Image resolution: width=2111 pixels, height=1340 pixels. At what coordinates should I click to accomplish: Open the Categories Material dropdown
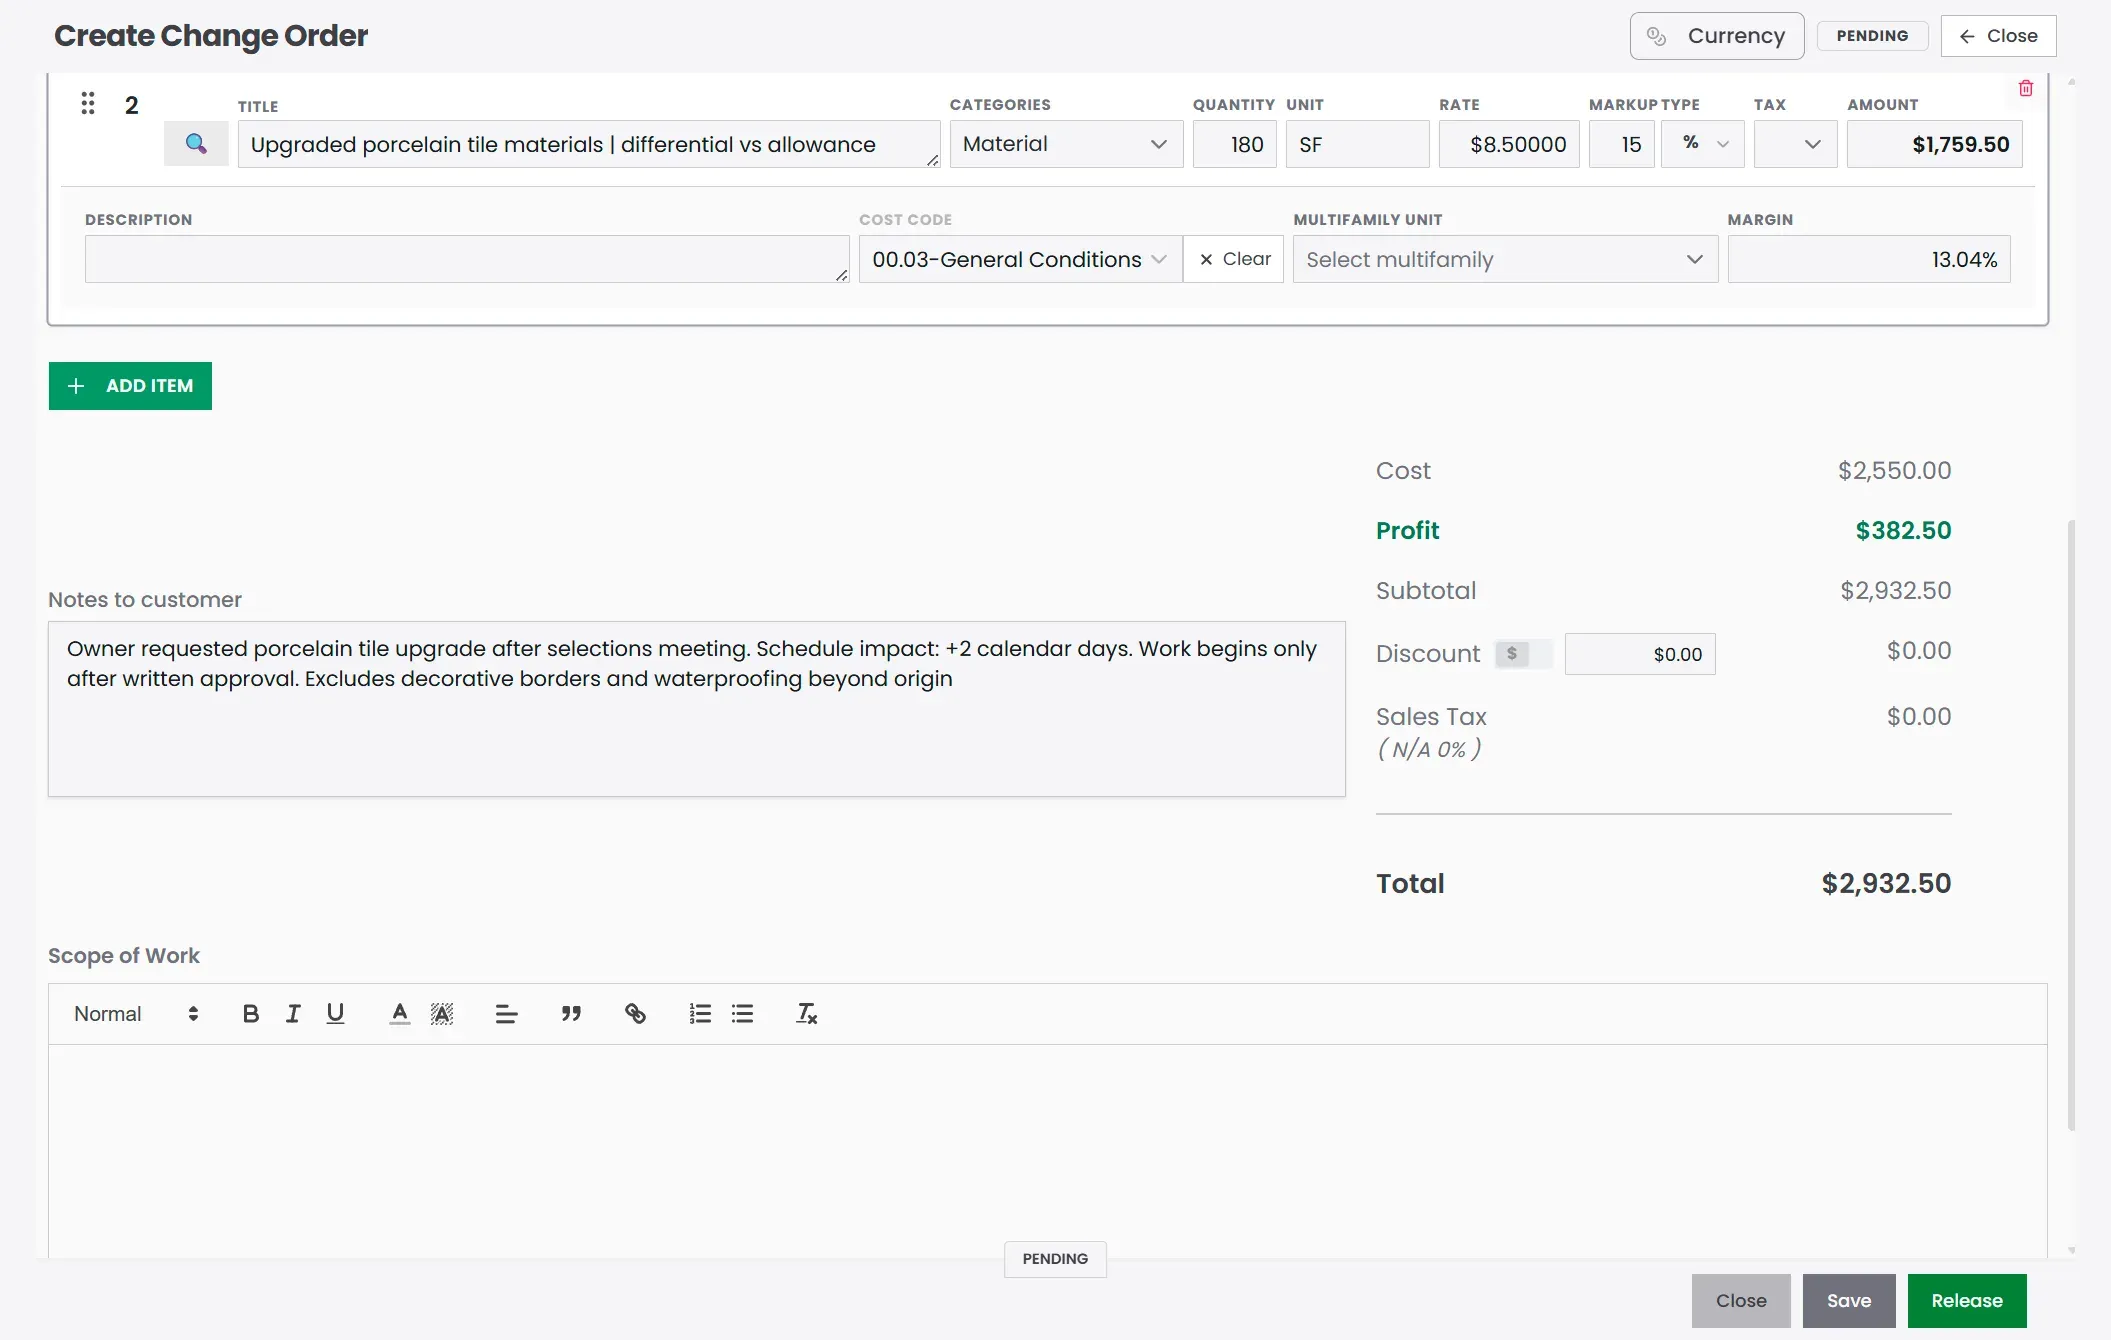coord(1066,144)
